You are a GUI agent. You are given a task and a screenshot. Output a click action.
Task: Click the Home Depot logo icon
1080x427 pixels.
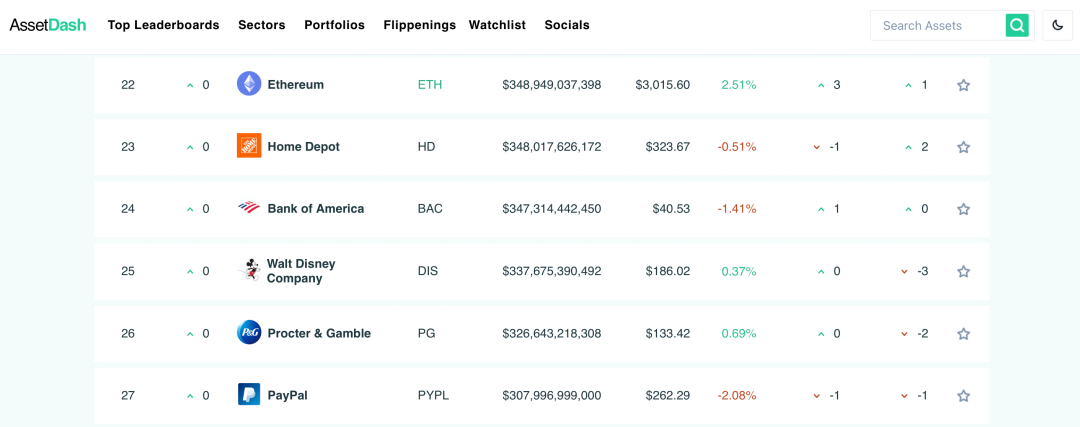pyautogui.click(x=249, y=146)
